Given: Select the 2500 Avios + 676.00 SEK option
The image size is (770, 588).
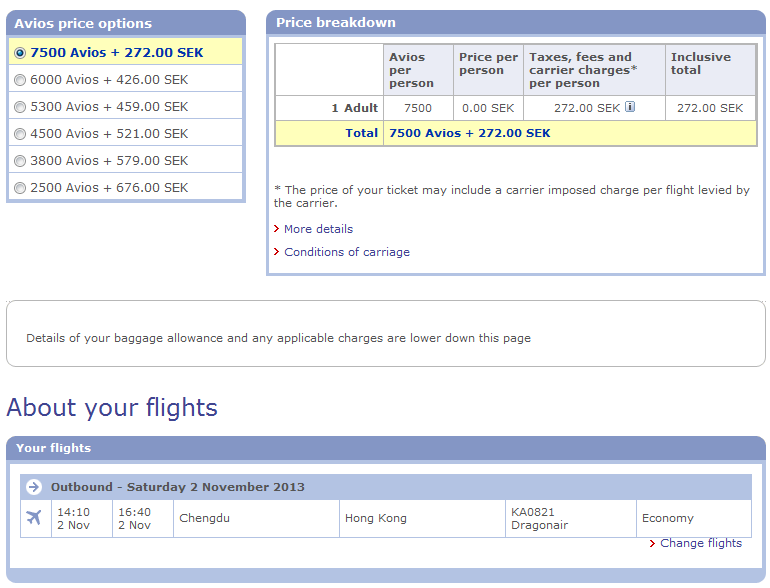Looking at the screenshot, I should click(20, 187).
